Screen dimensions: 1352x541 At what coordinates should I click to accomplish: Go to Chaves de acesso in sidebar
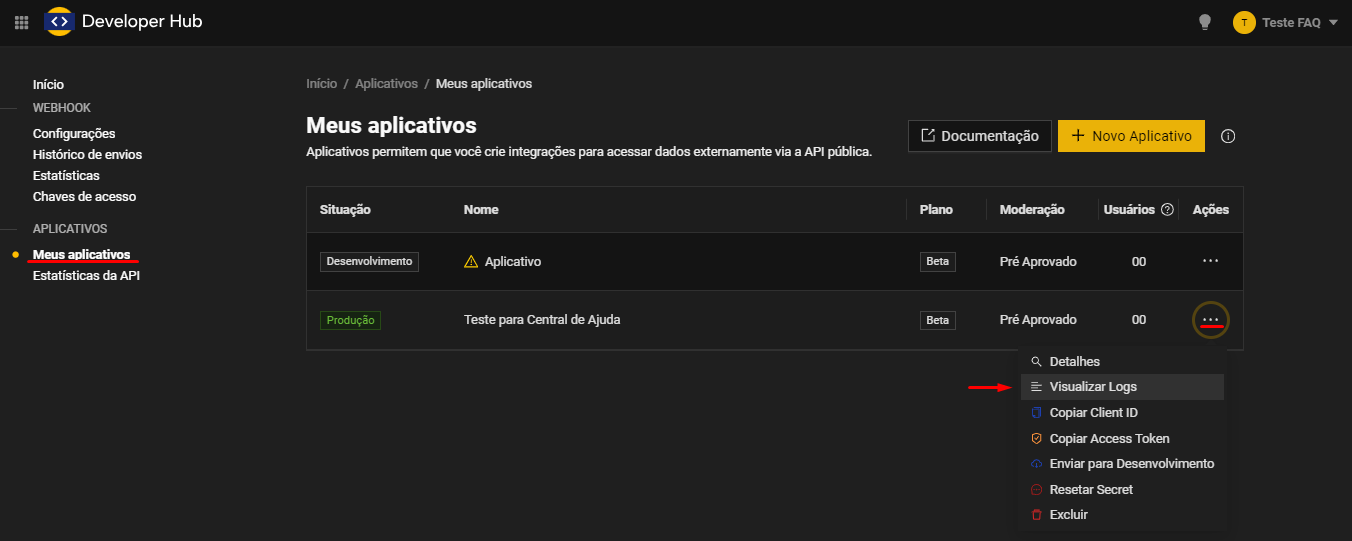coord(84,197)
